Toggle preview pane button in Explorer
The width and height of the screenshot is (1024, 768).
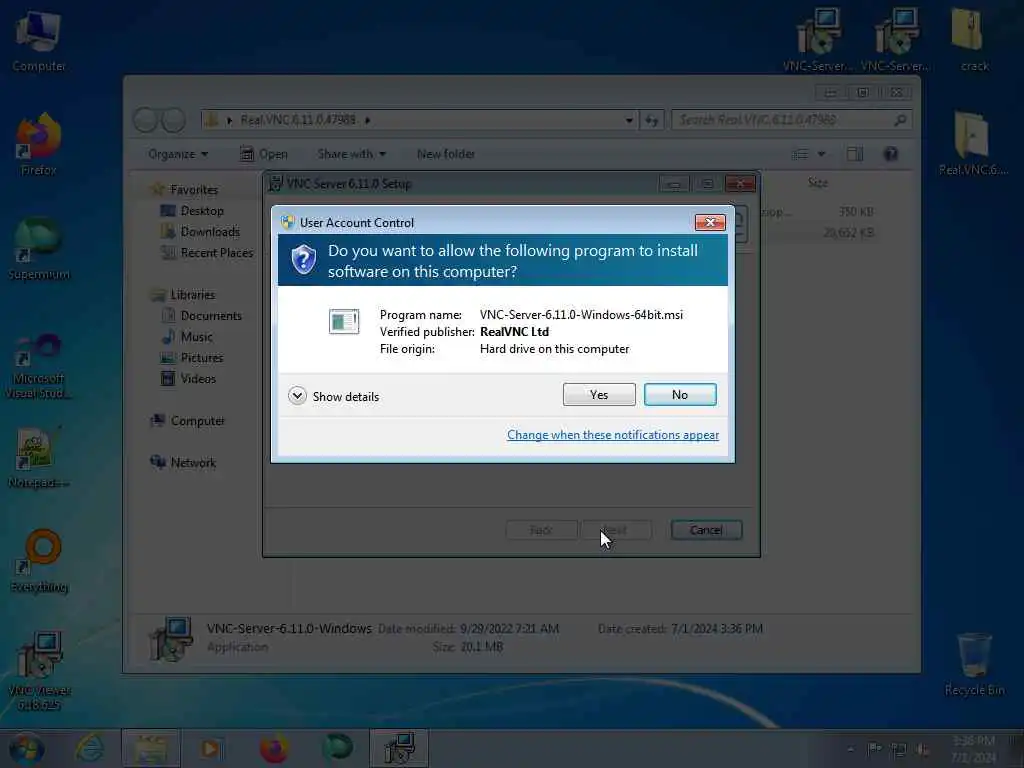[x=854, y=154]
